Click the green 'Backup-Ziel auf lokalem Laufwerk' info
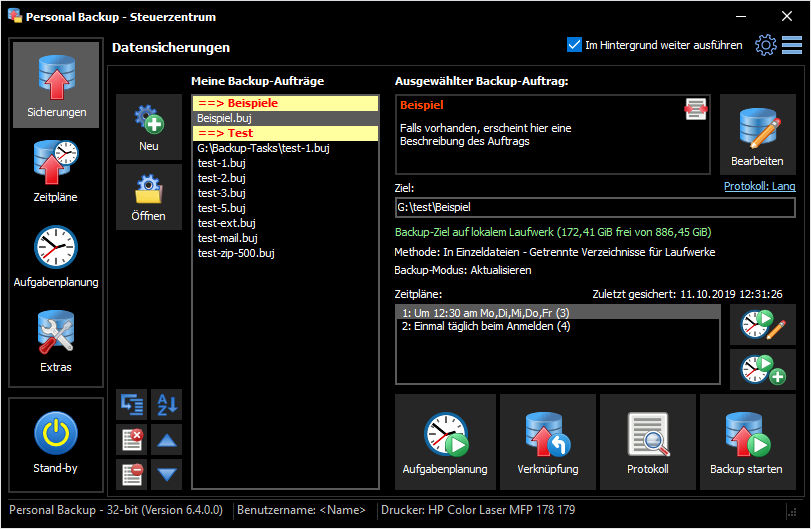 click(x=553, y=232)
